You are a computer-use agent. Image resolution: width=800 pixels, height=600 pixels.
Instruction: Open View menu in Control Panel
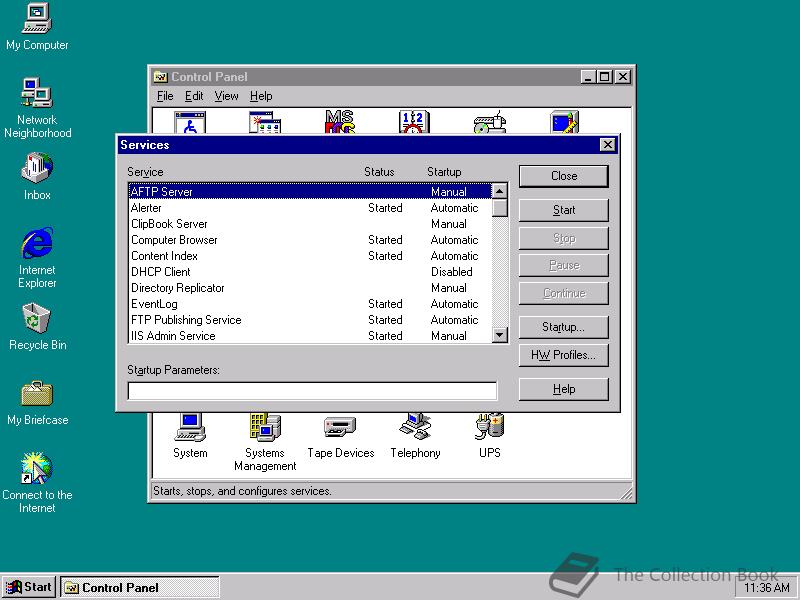click(226, 96)
